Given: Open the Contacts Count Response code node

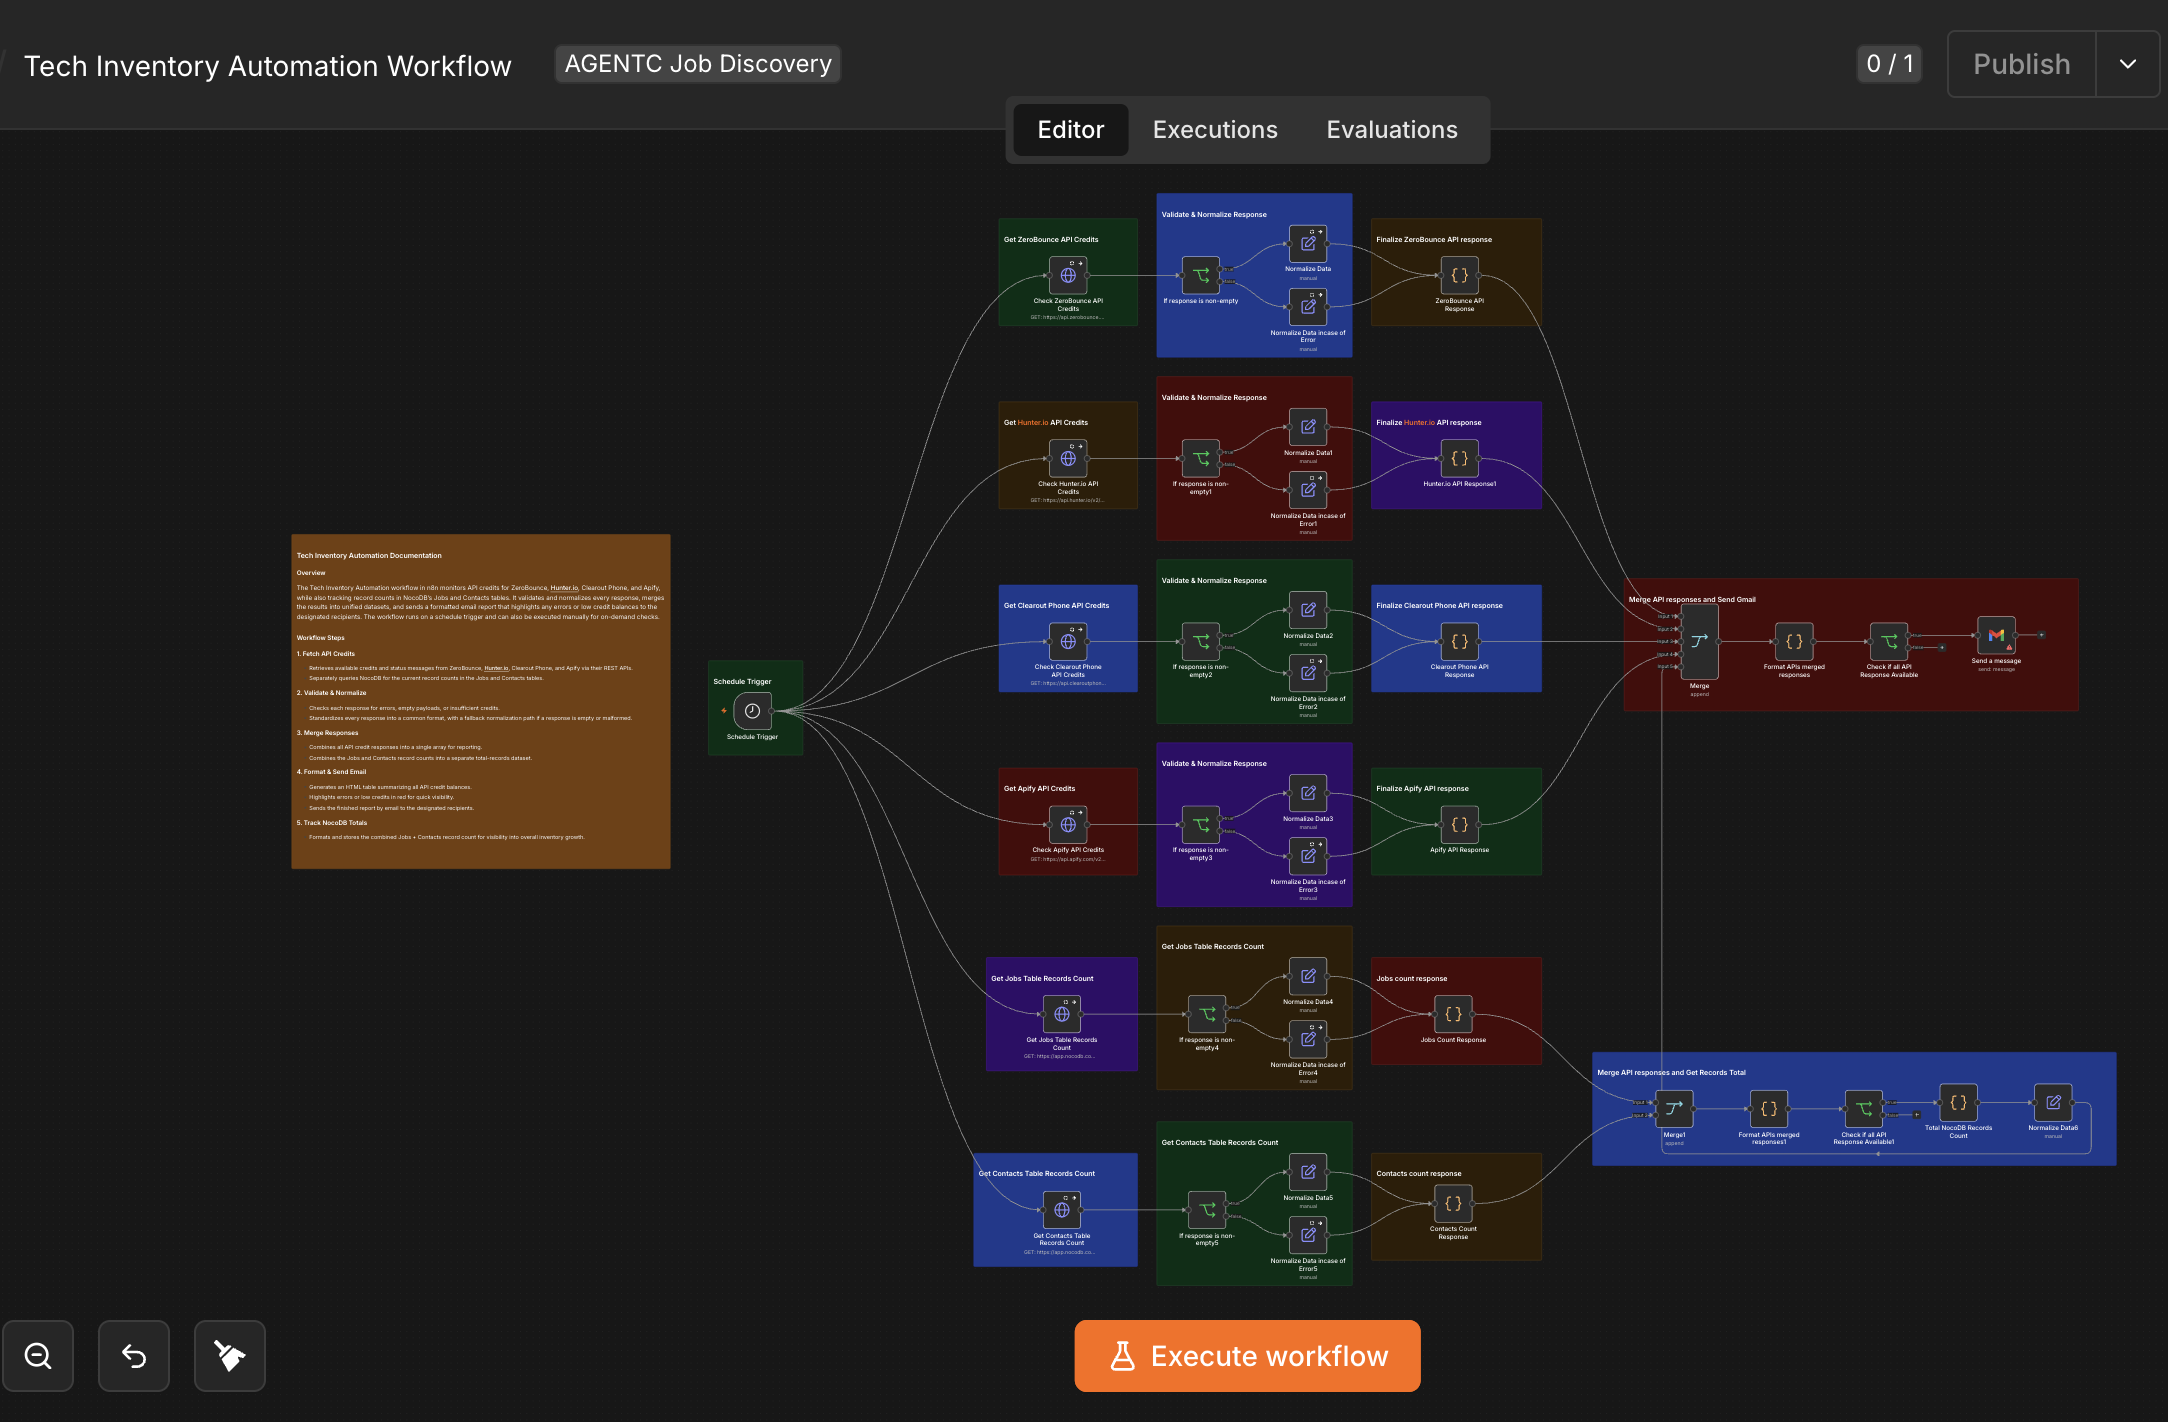Looking at the screenshot, I should tap(1453, 1204).
